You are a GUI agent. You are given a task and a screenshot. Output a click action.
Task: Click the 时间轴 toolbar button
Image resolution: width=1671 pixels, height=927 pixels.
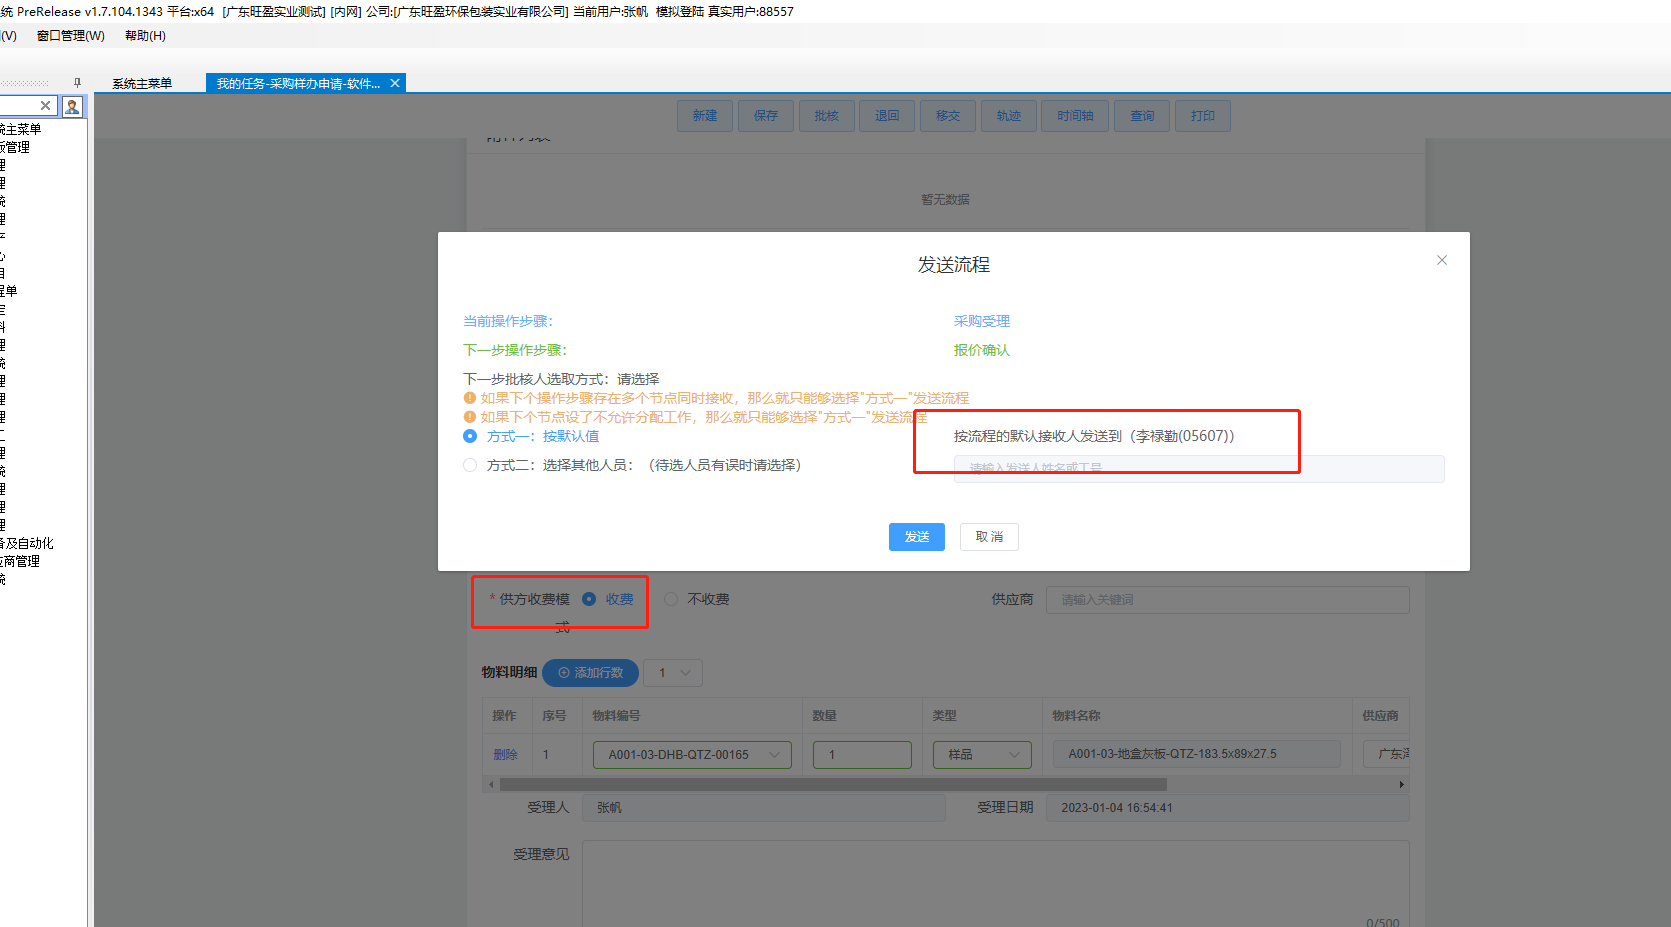pyautogui.click(x=1075, y=116)
